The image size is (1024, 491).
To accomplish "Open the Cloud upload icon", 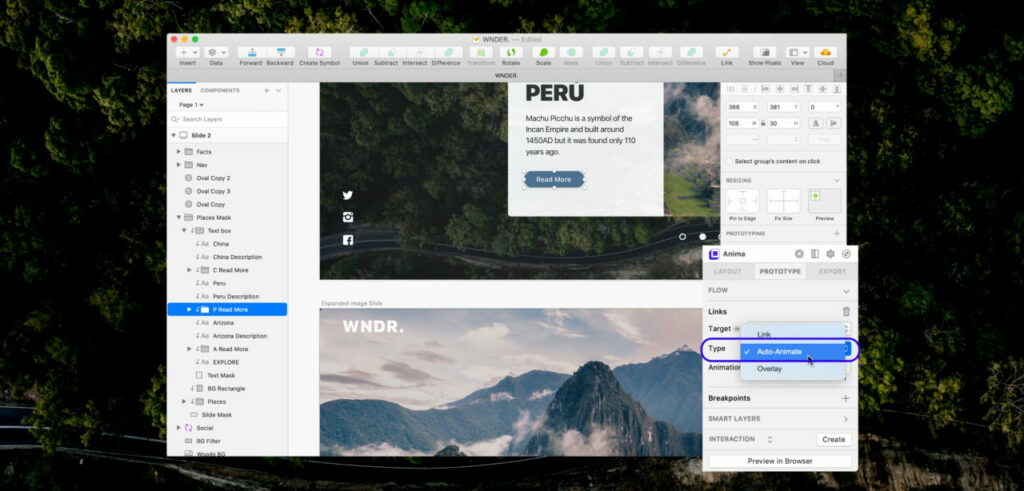I will point(825,52).
